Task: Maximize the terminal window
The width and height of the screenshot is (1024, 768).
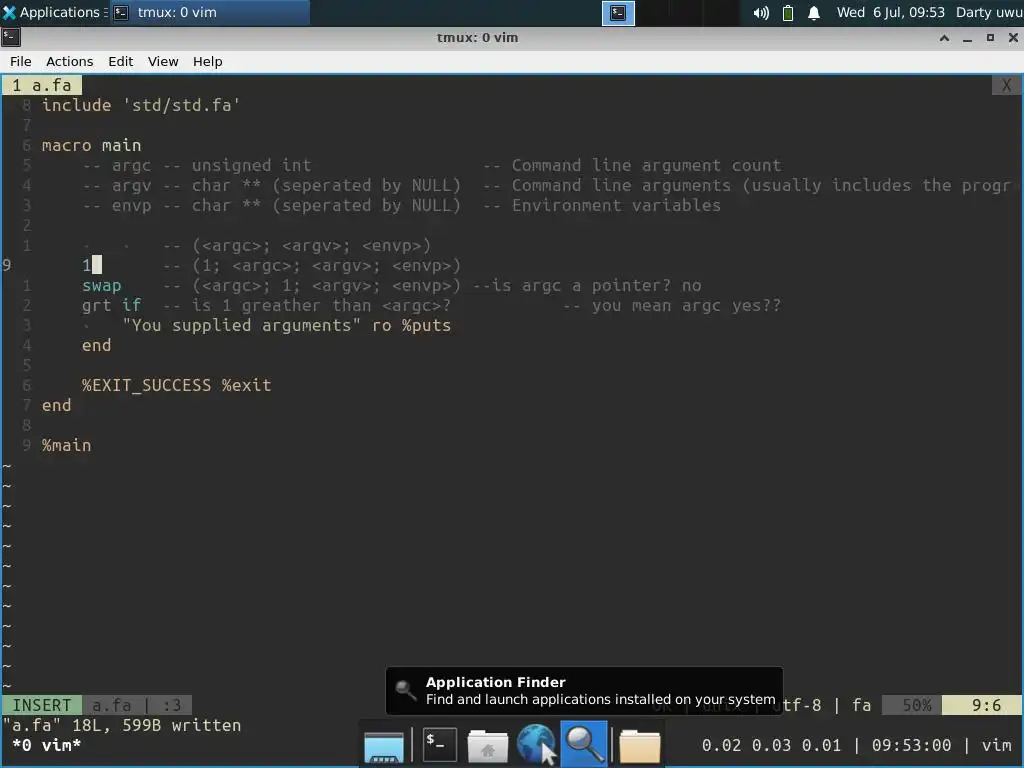Action: [x=990, y=38]
